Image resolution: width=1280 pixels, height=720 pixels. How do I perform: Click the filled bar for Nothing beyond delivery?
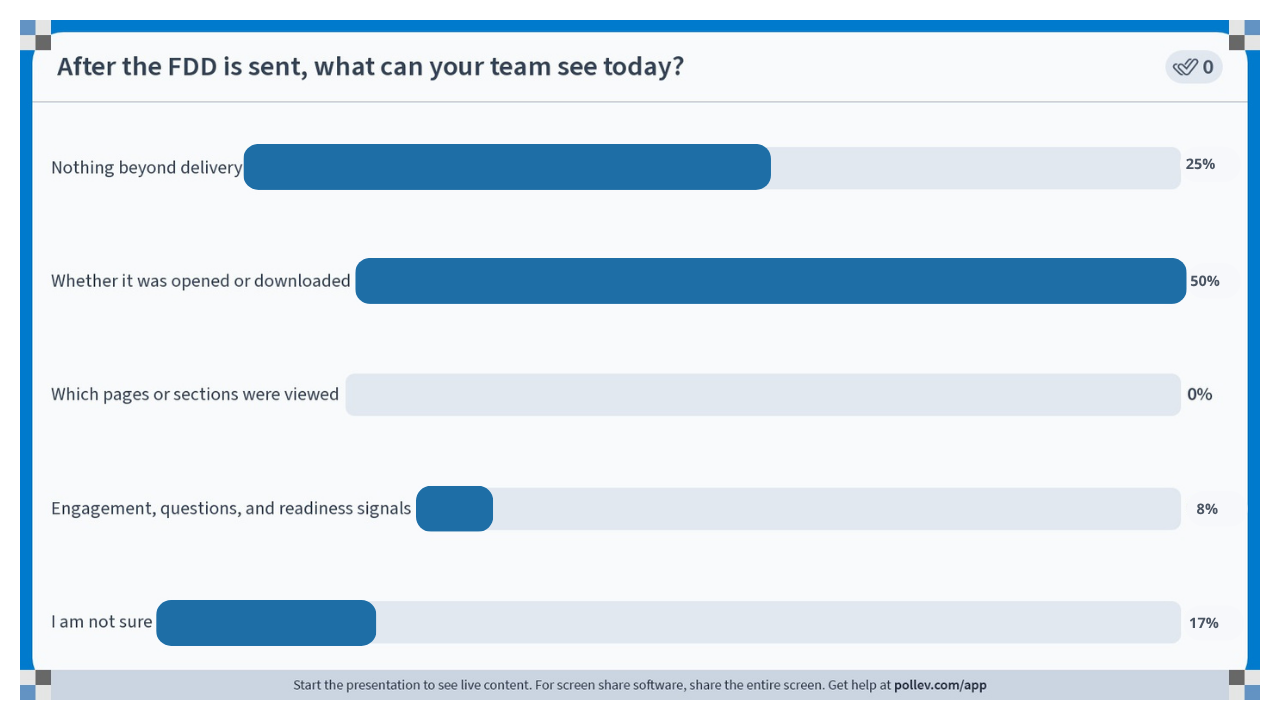[507, 167]
